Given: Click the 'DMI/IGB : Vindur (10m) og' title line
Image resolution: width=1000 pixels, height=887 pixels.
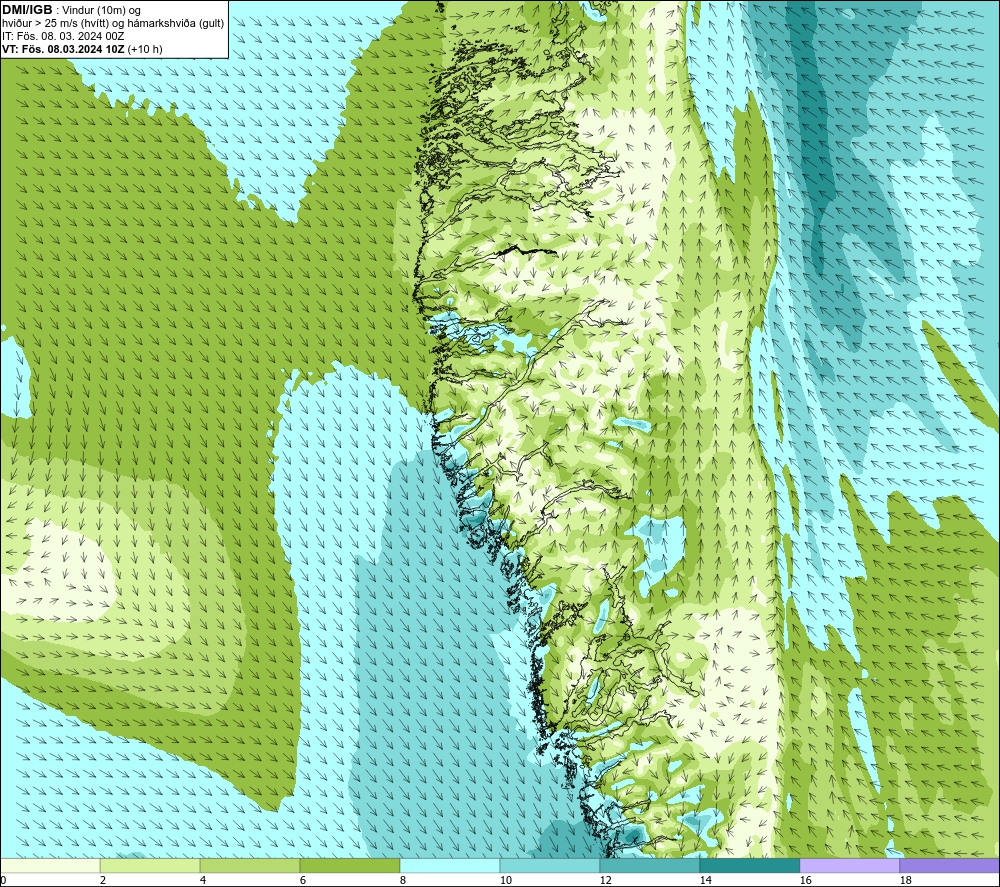Looking at the screenshot, I should point(72,10).
